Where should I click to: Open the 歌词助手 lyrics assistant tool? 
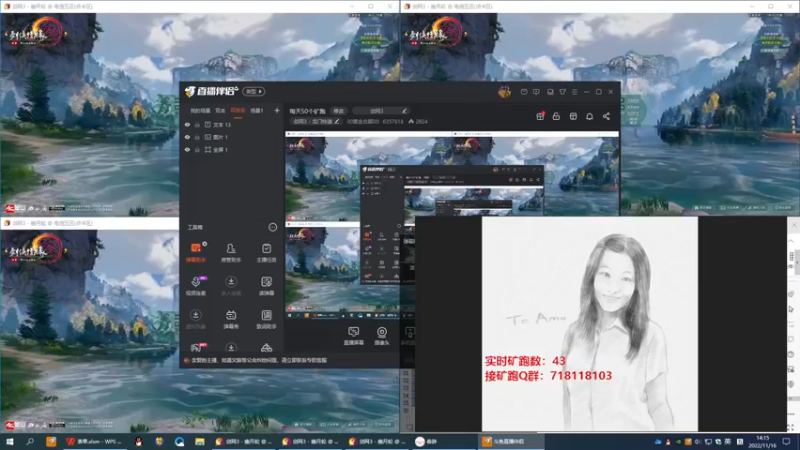[266, 319]
